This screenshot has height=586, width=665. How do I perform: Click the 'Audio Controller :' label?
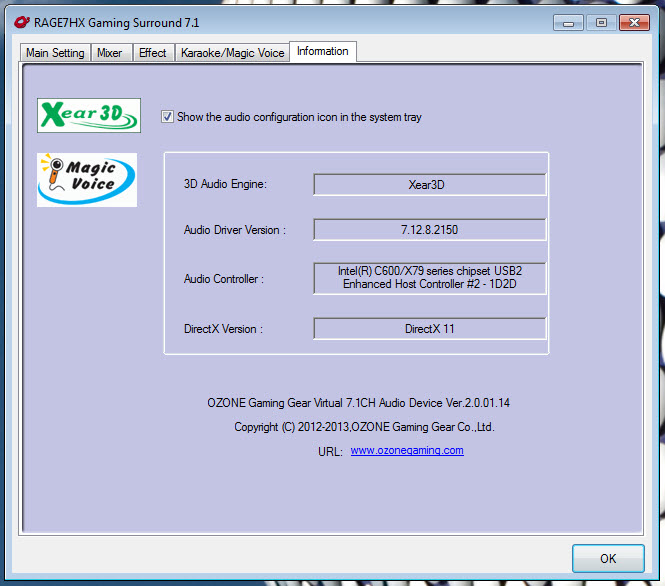point(224,279)
